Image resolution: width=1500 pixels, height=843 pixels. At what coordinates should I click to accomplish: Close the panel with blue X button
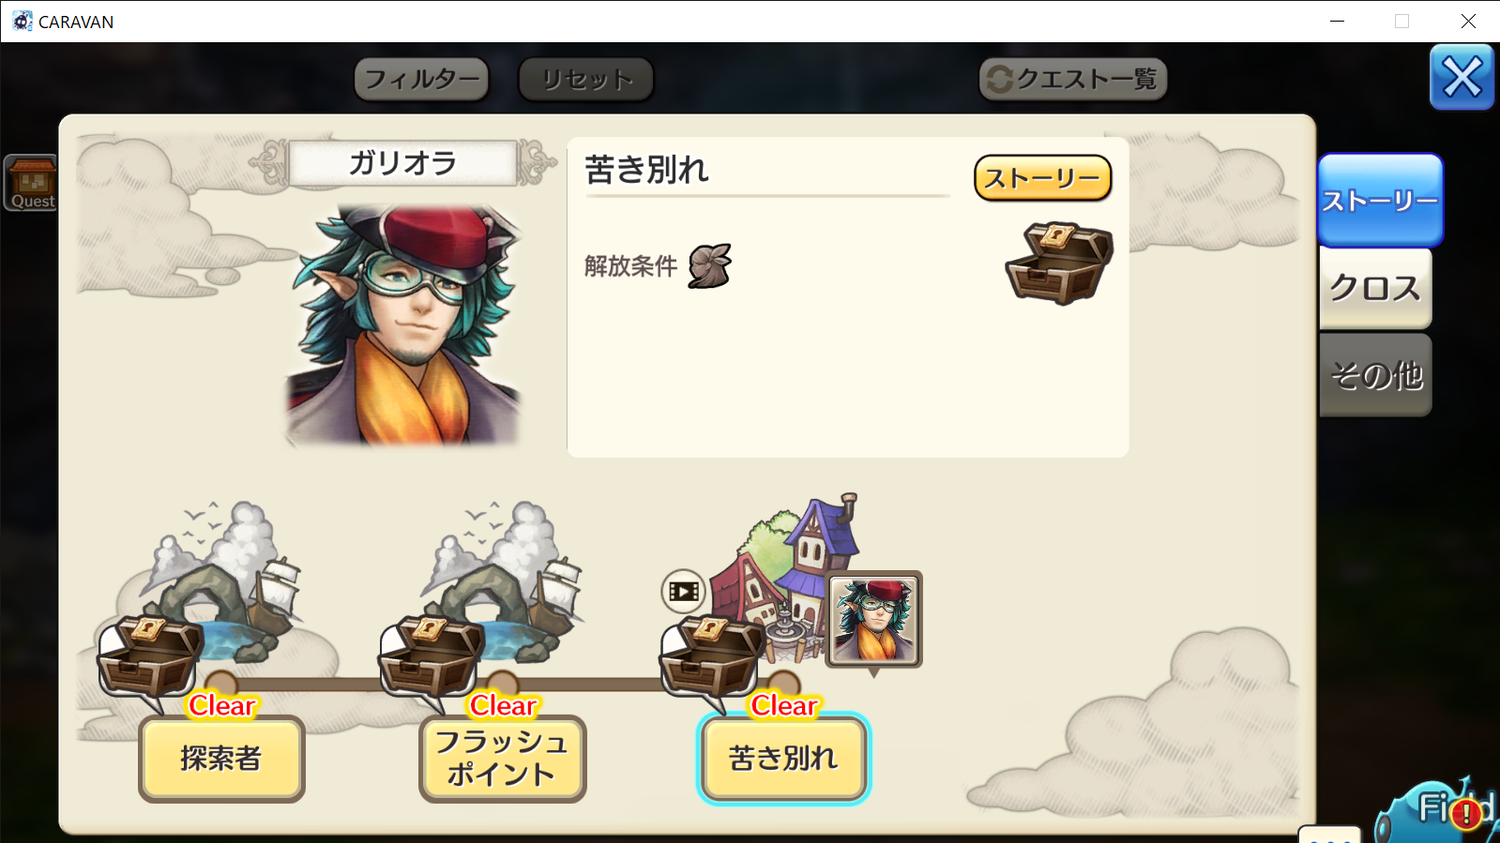1461,77
